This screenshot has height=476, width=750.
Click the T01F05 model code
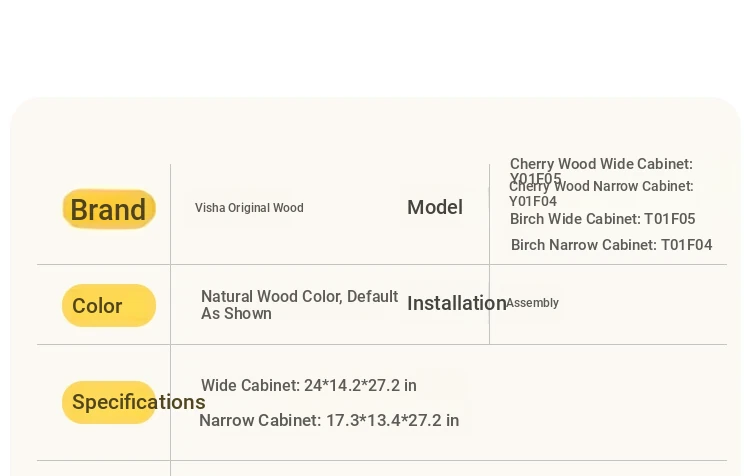pos(670,219)
